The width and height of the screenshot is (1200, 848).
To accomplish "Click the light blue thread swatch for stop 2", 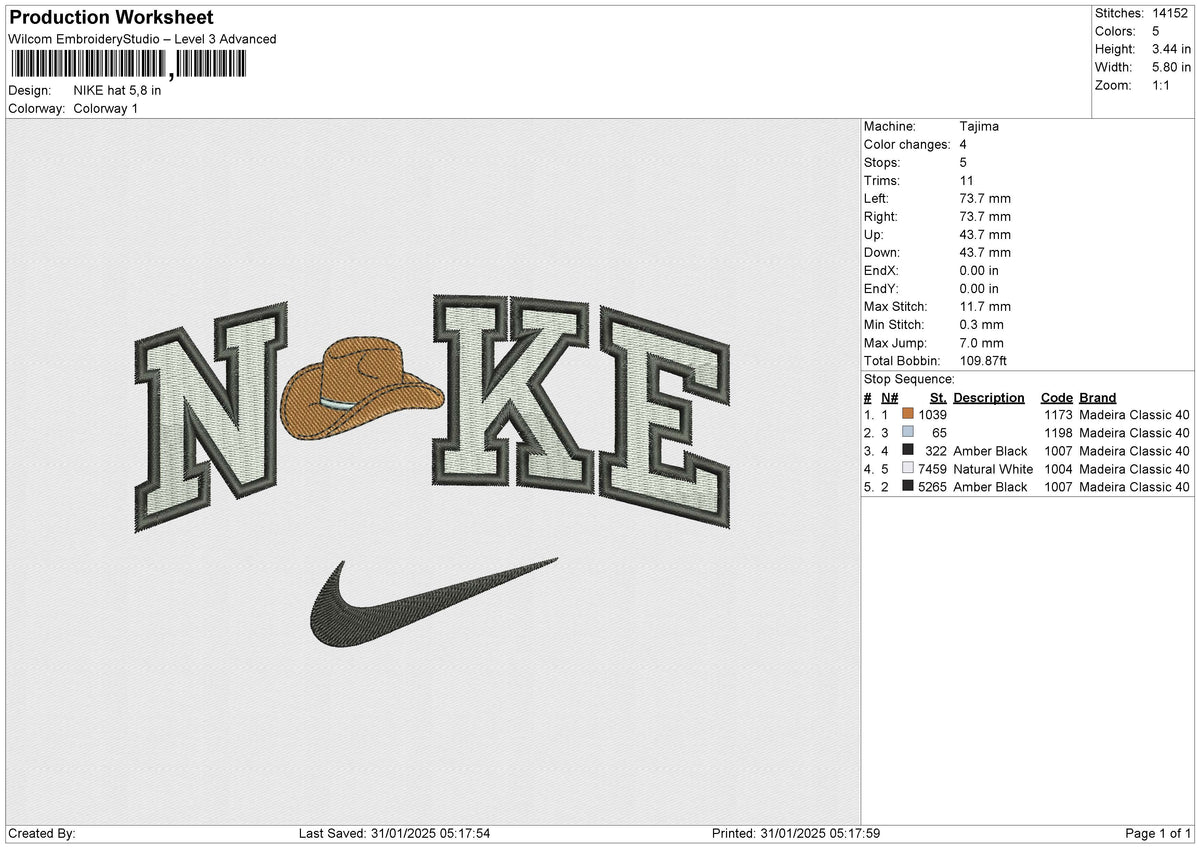I will coord(908,432).
